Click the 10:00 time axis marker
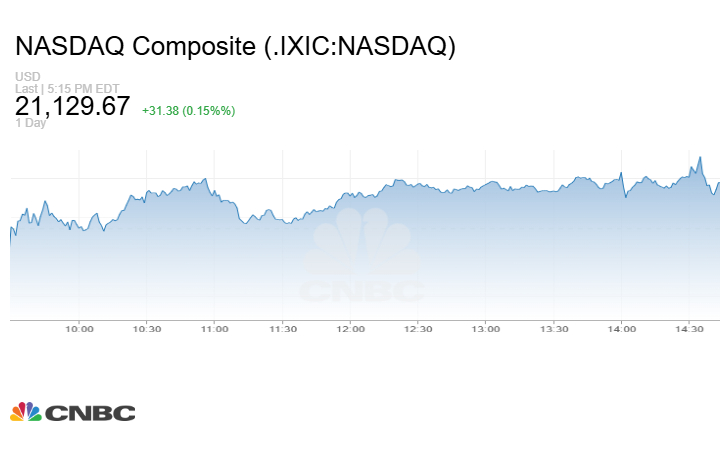 79,329
